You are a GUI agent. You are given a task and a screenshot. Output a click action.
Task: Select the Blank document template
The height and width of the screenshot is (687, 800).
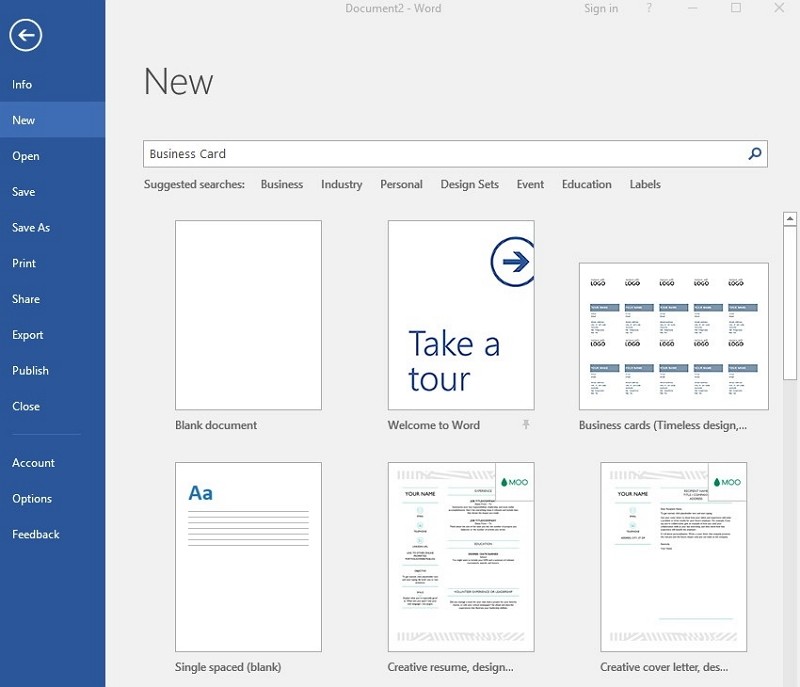pos(248,315)
